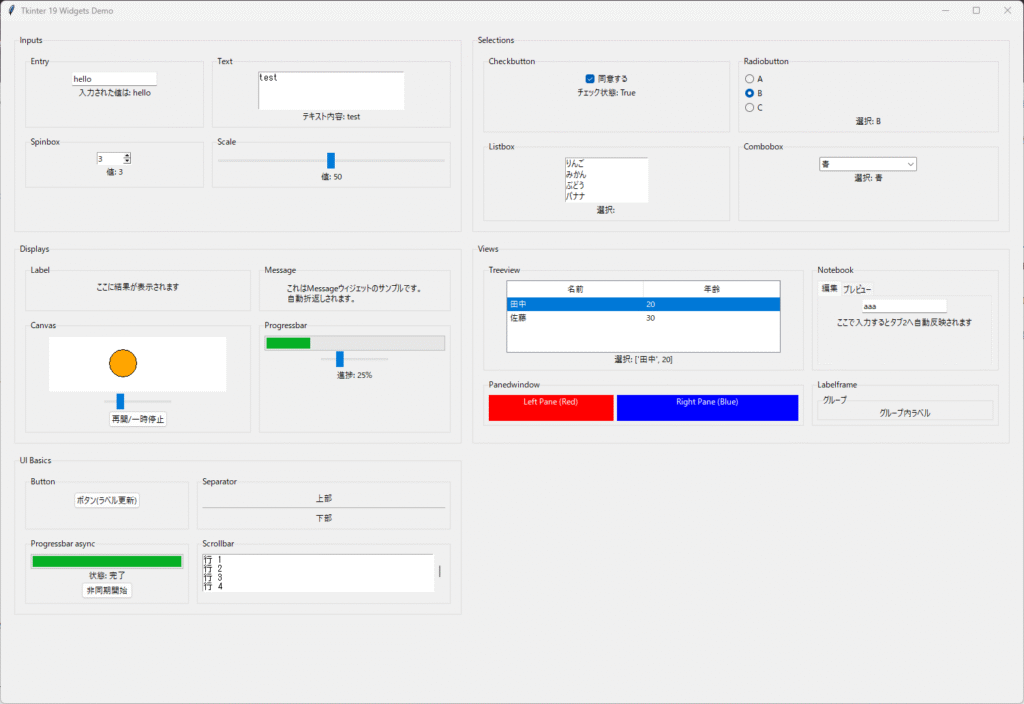Select radio button A
Image resolution: width=1024 pixels, height=704 pixels.
(x=749, y=78)
